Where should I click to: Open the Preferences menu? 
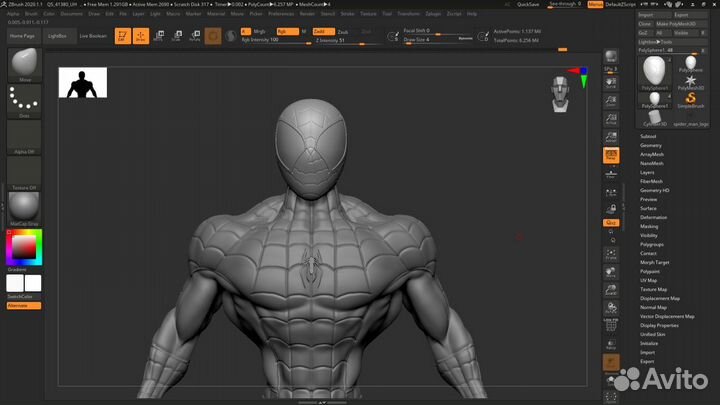click(x=281, y=14)
